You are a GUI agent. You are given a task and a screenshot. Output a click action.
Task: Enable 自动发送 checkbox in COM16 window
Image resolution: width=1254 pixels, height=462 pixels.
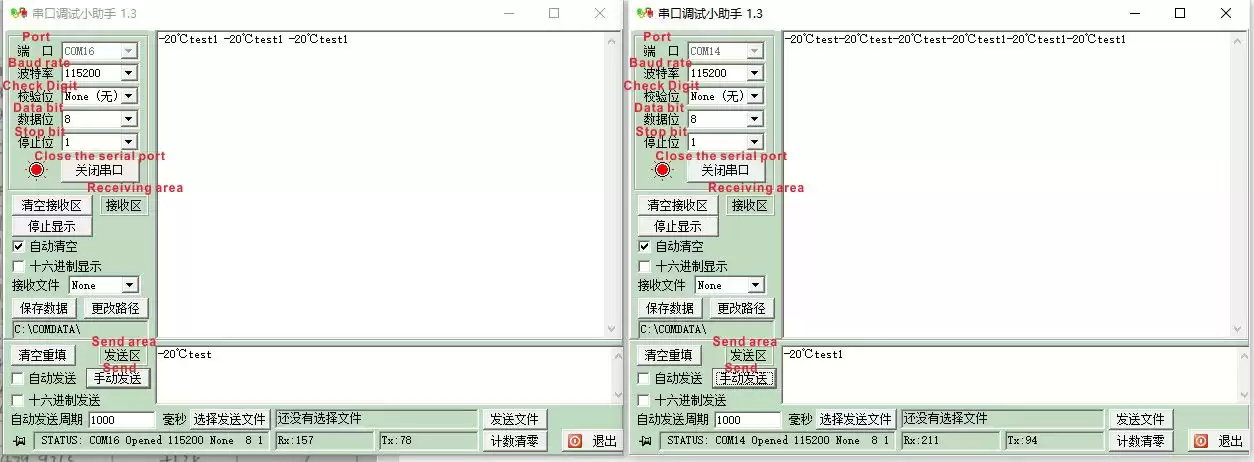point(18,378)
